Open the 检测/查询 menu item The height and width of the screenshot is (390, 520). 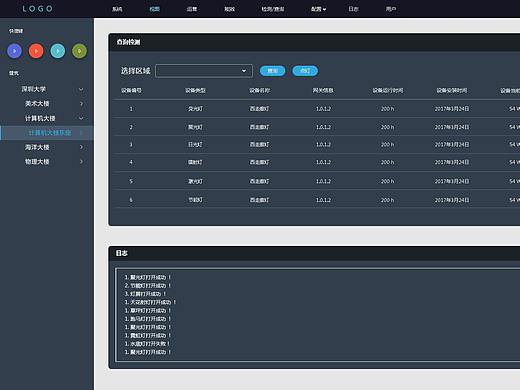[273, 9]
